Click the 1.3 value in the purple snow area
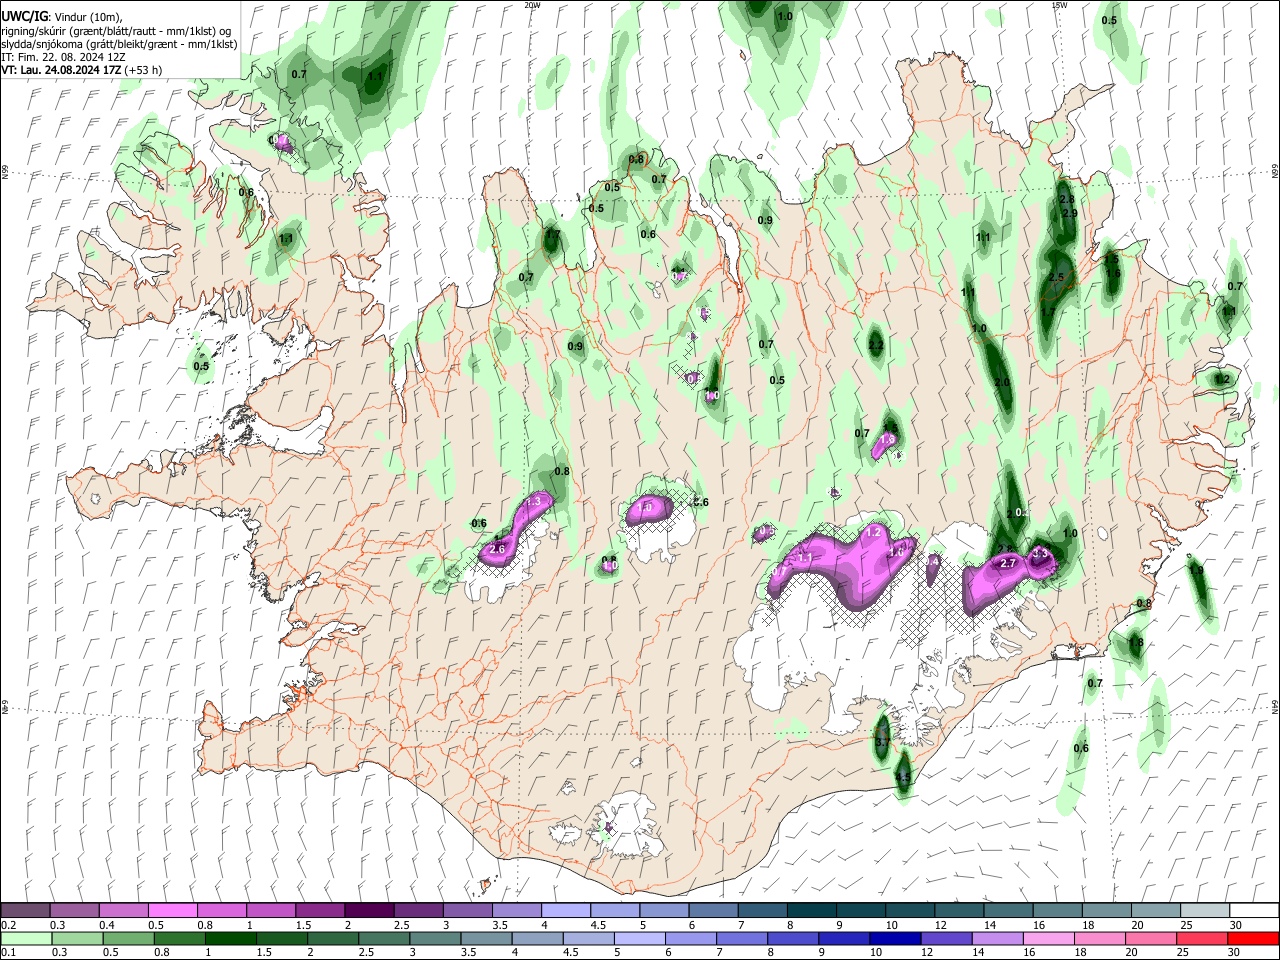Image resolution: width=1280 pixels, height=960 pixels. 534,501
